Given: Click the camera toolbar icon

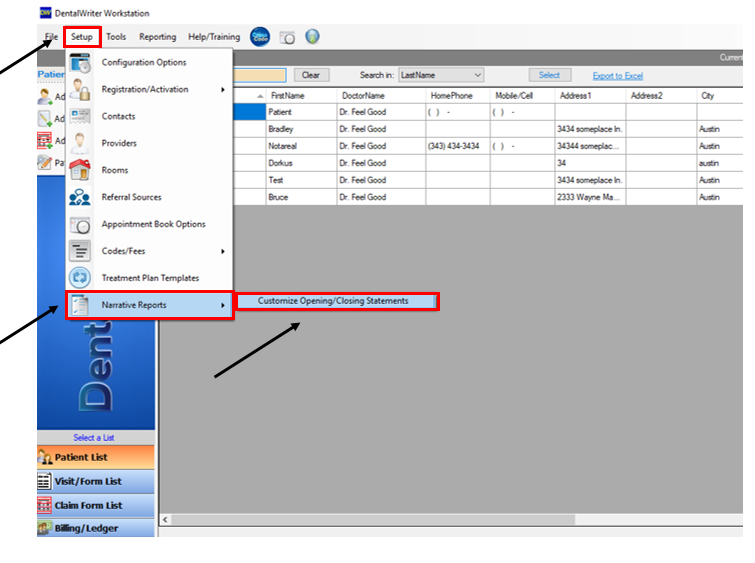Looking at the screenshot, I should tap(287, 38).
